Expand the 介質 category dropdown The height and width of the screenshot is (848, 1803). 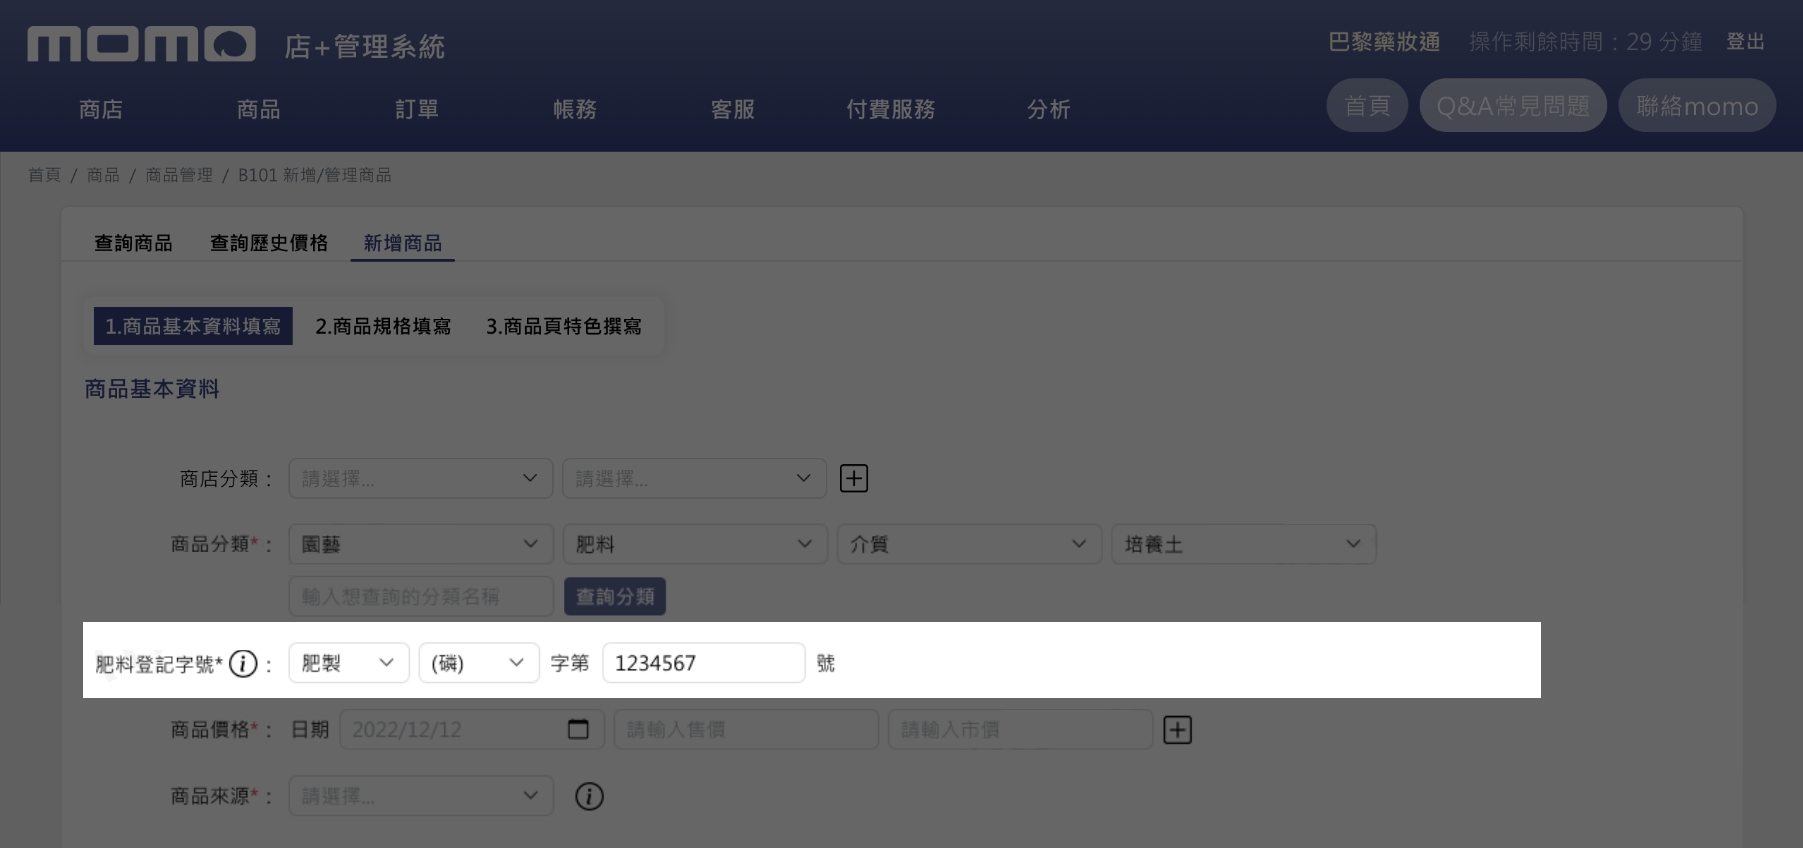(969, 544)
